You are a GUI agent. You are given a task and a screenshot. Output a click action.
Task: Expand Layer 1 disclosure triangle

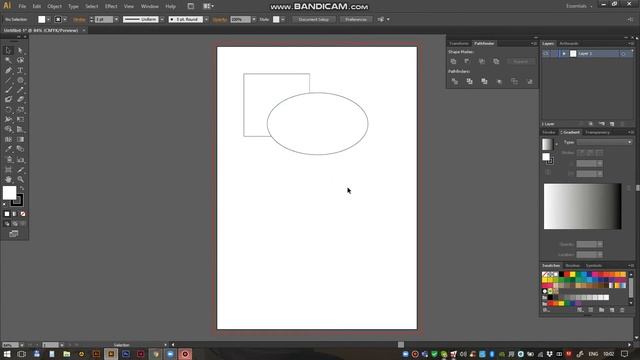pyautogui.click(x=564, y=53)
